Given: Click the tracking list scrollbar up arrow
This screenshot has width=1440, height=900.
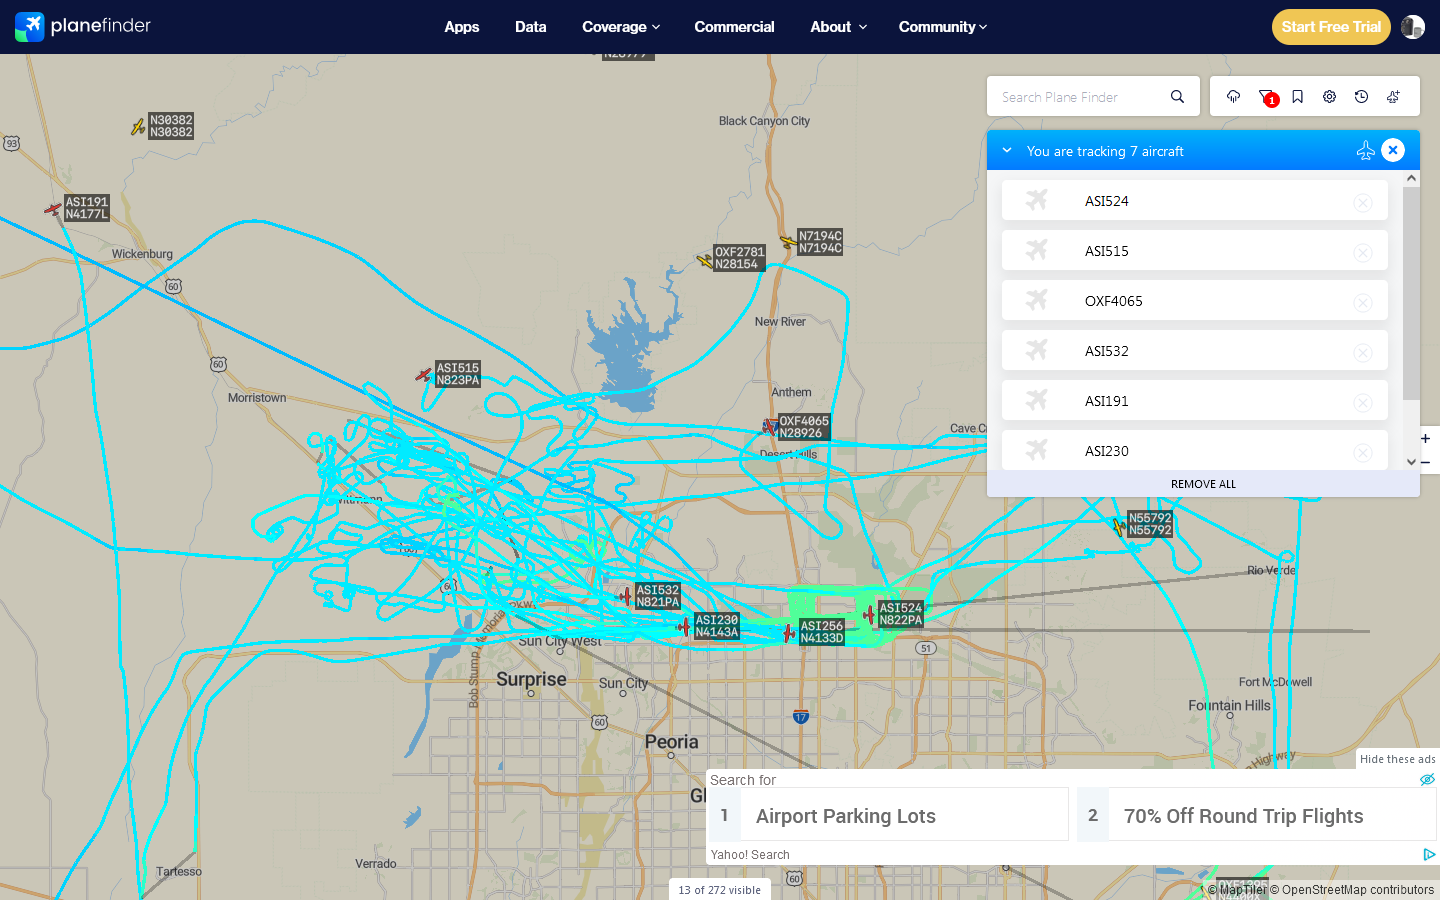Looking at the screenshot, I should (1411, 178).
